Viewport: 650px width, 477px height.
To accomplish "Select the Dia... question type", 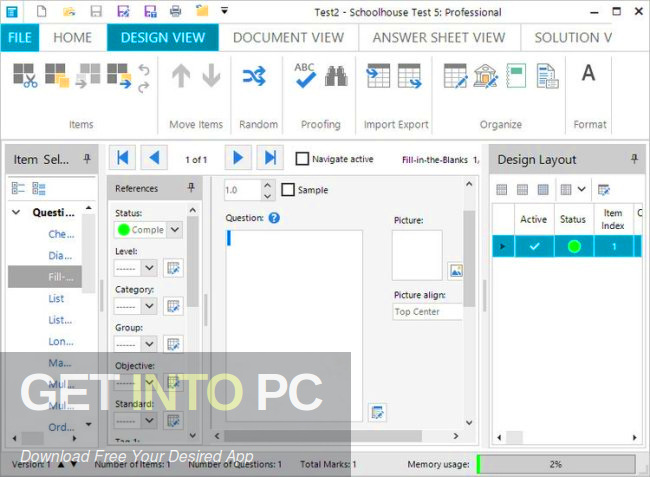I will pos(60,256).
